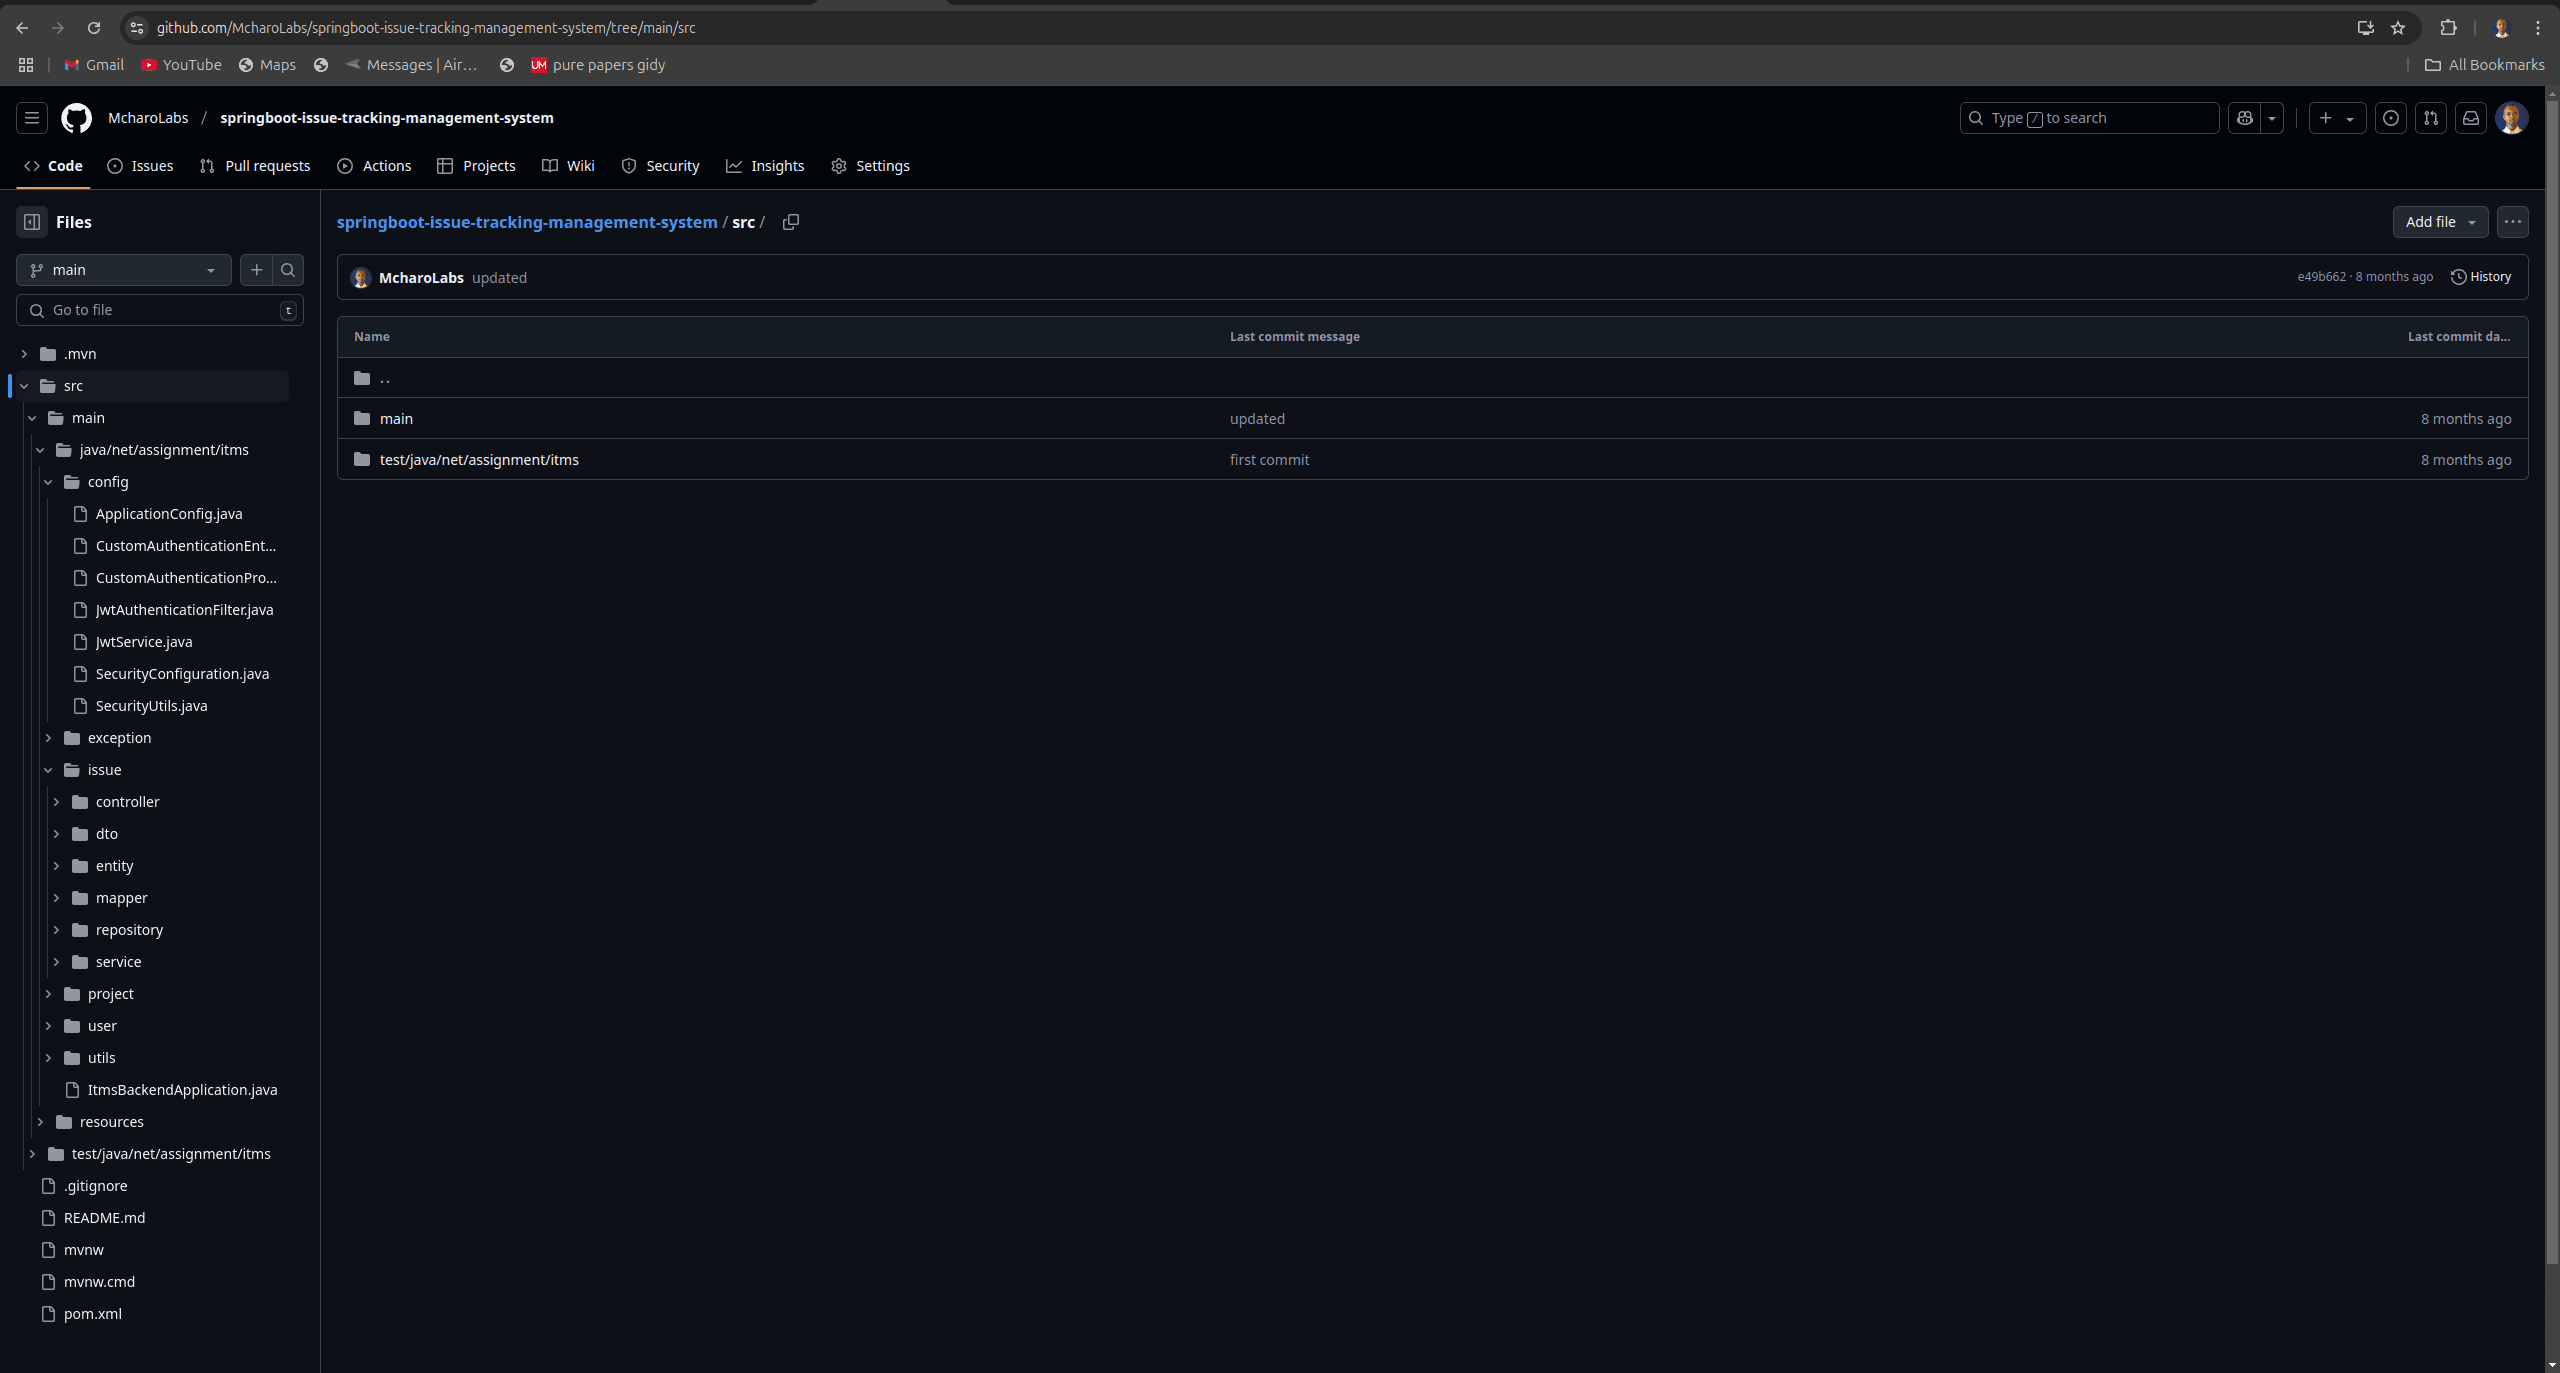Open the hamburger navigation menu
The image size is (2560, 1373).
coord(31,118)
